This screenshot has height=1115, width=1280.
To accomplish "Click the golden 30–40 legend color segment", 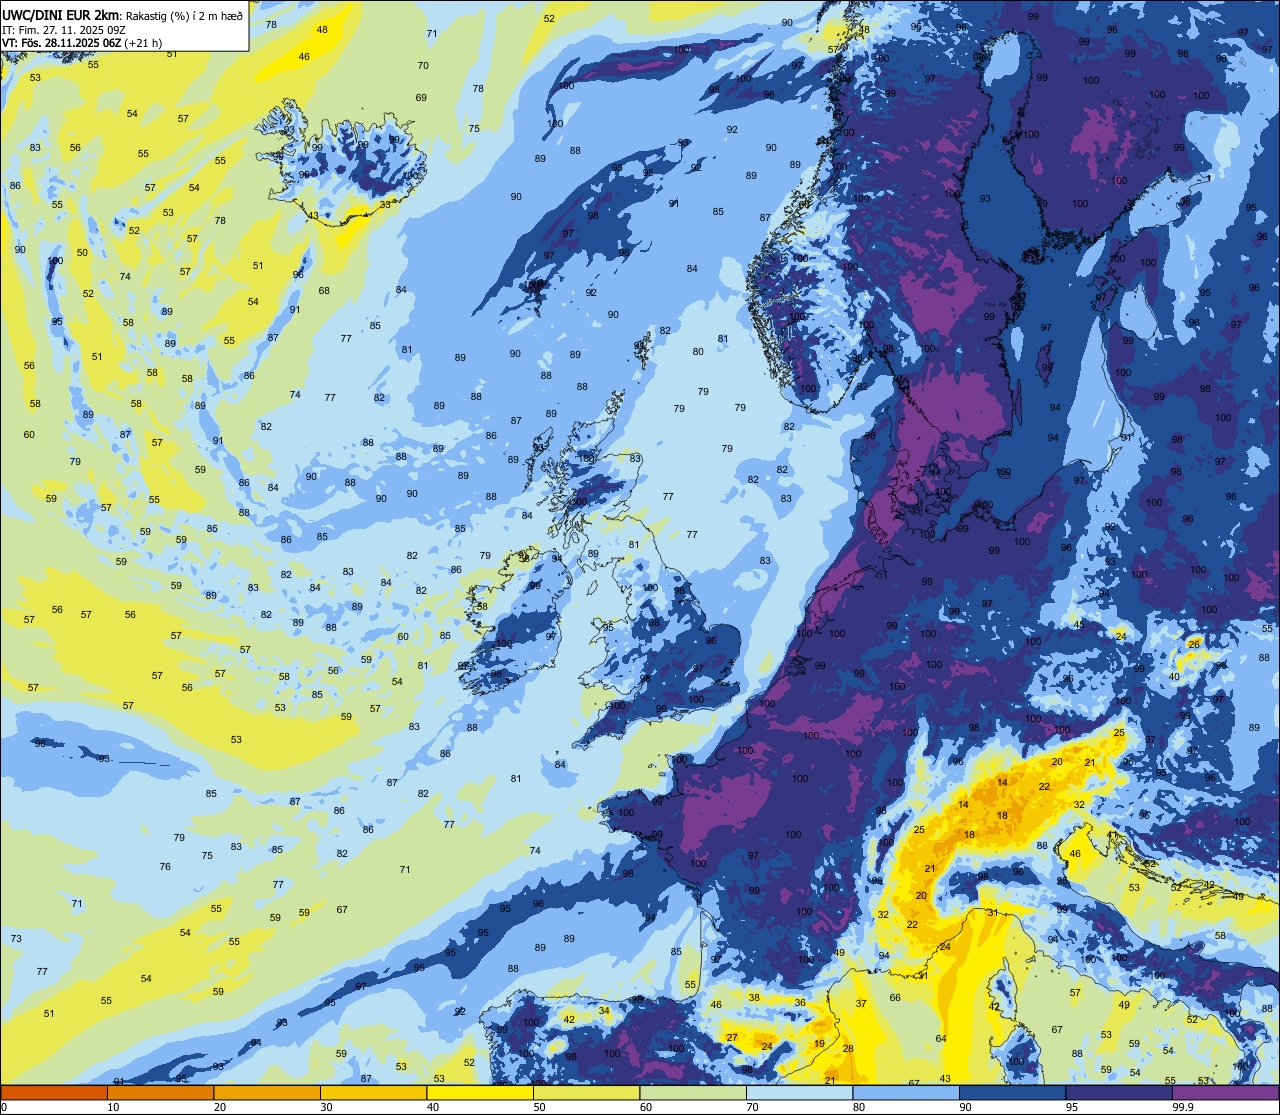I will [x=373, y=1092].
